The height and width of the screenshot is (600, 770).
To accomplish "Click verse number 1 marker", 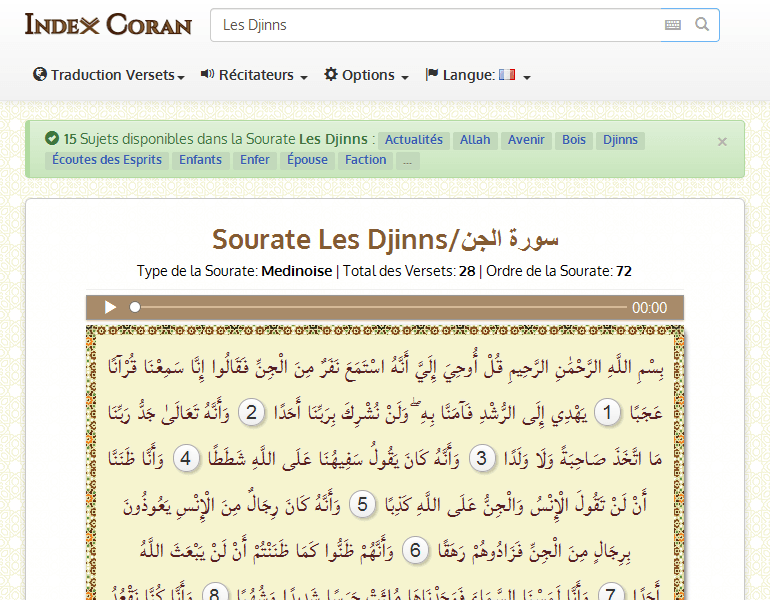I will coord(608,412).
